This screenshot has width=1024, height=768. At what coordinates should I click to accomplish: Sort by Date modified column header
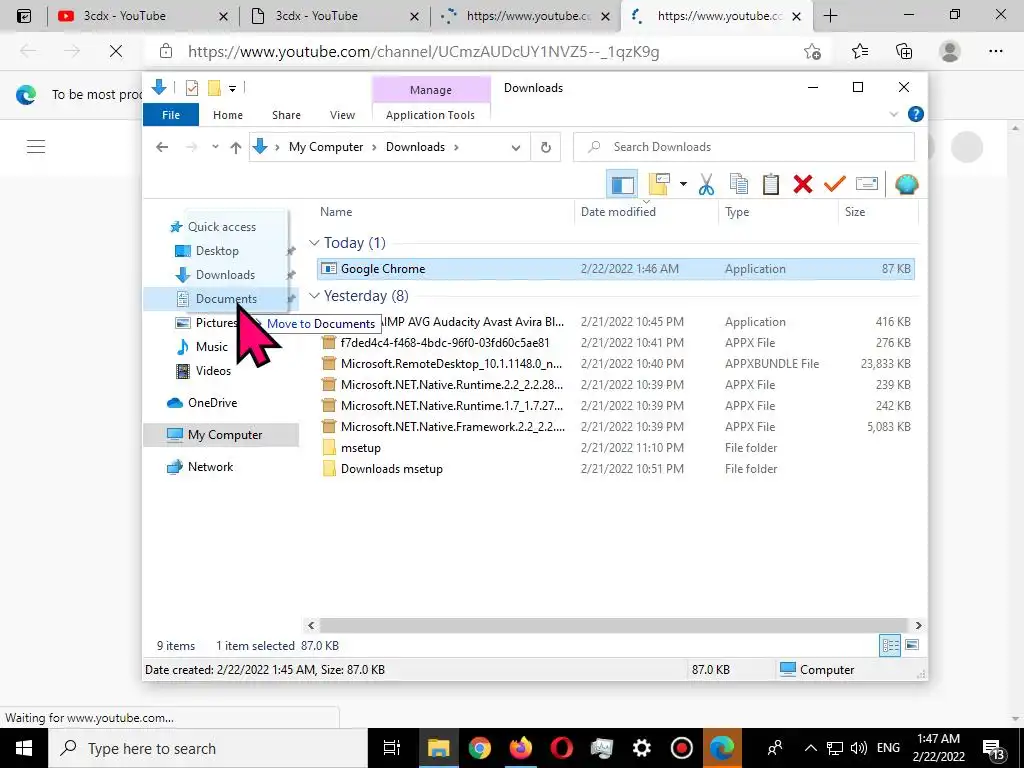[618, 212]
